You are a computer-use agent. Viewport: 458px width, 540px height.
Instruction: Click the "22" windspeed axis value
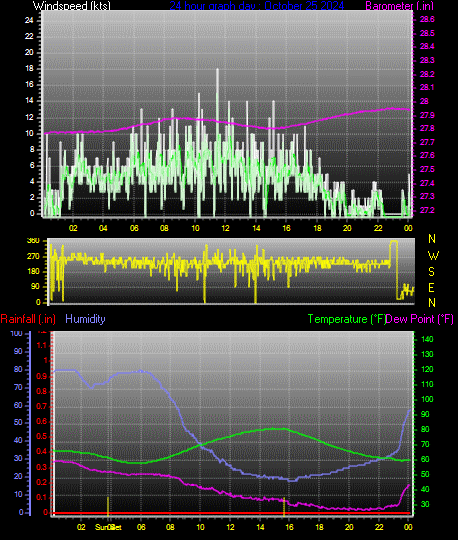[29, 37]
